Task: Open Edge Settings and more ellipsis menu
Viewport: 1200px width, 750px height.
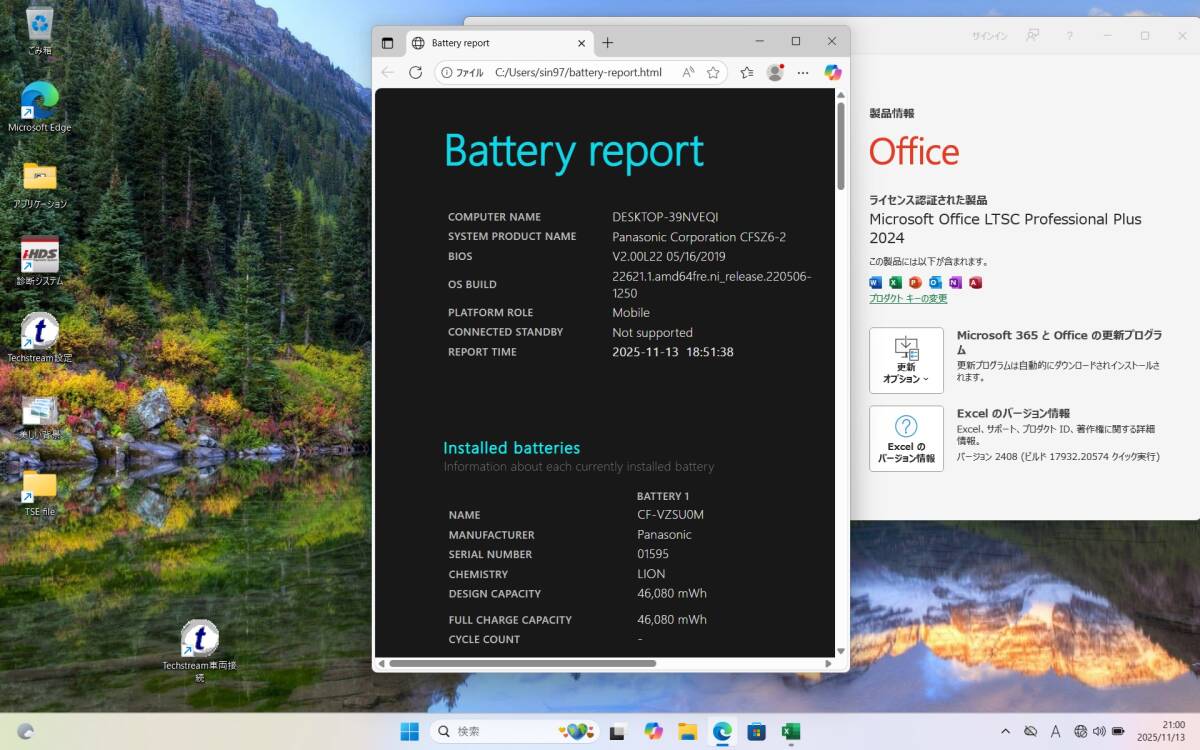Action: point(803,72)
